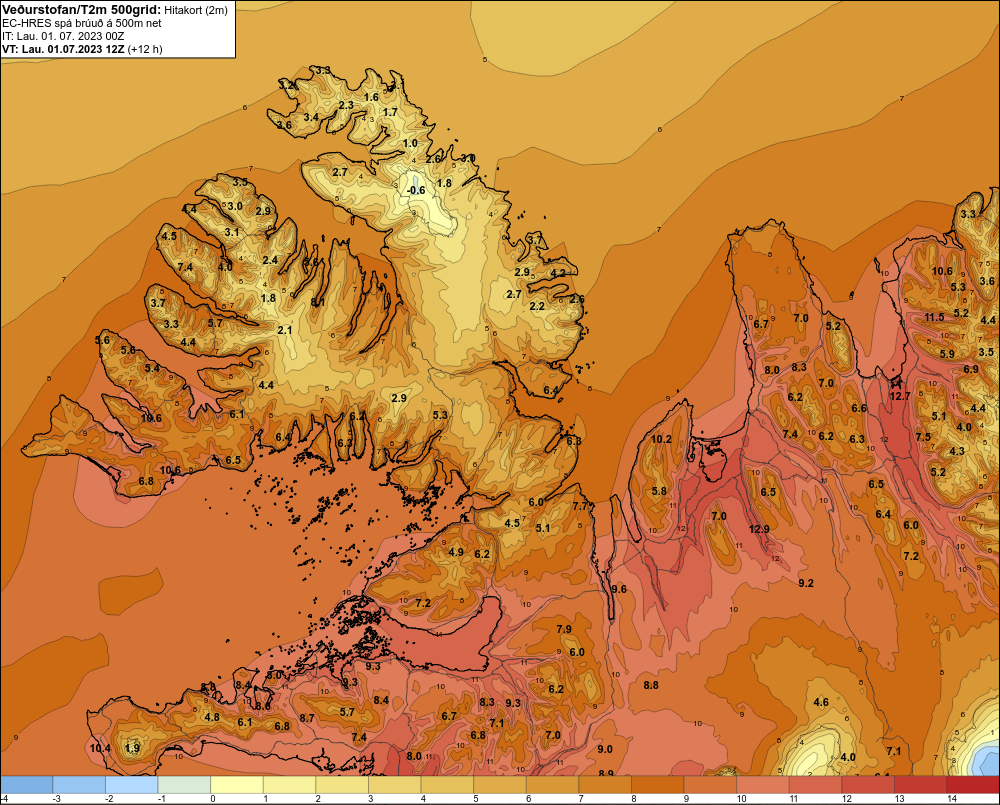Click the "3.4" temperature value
Viewport: 1000px width, 805px height.
(311, 117)
